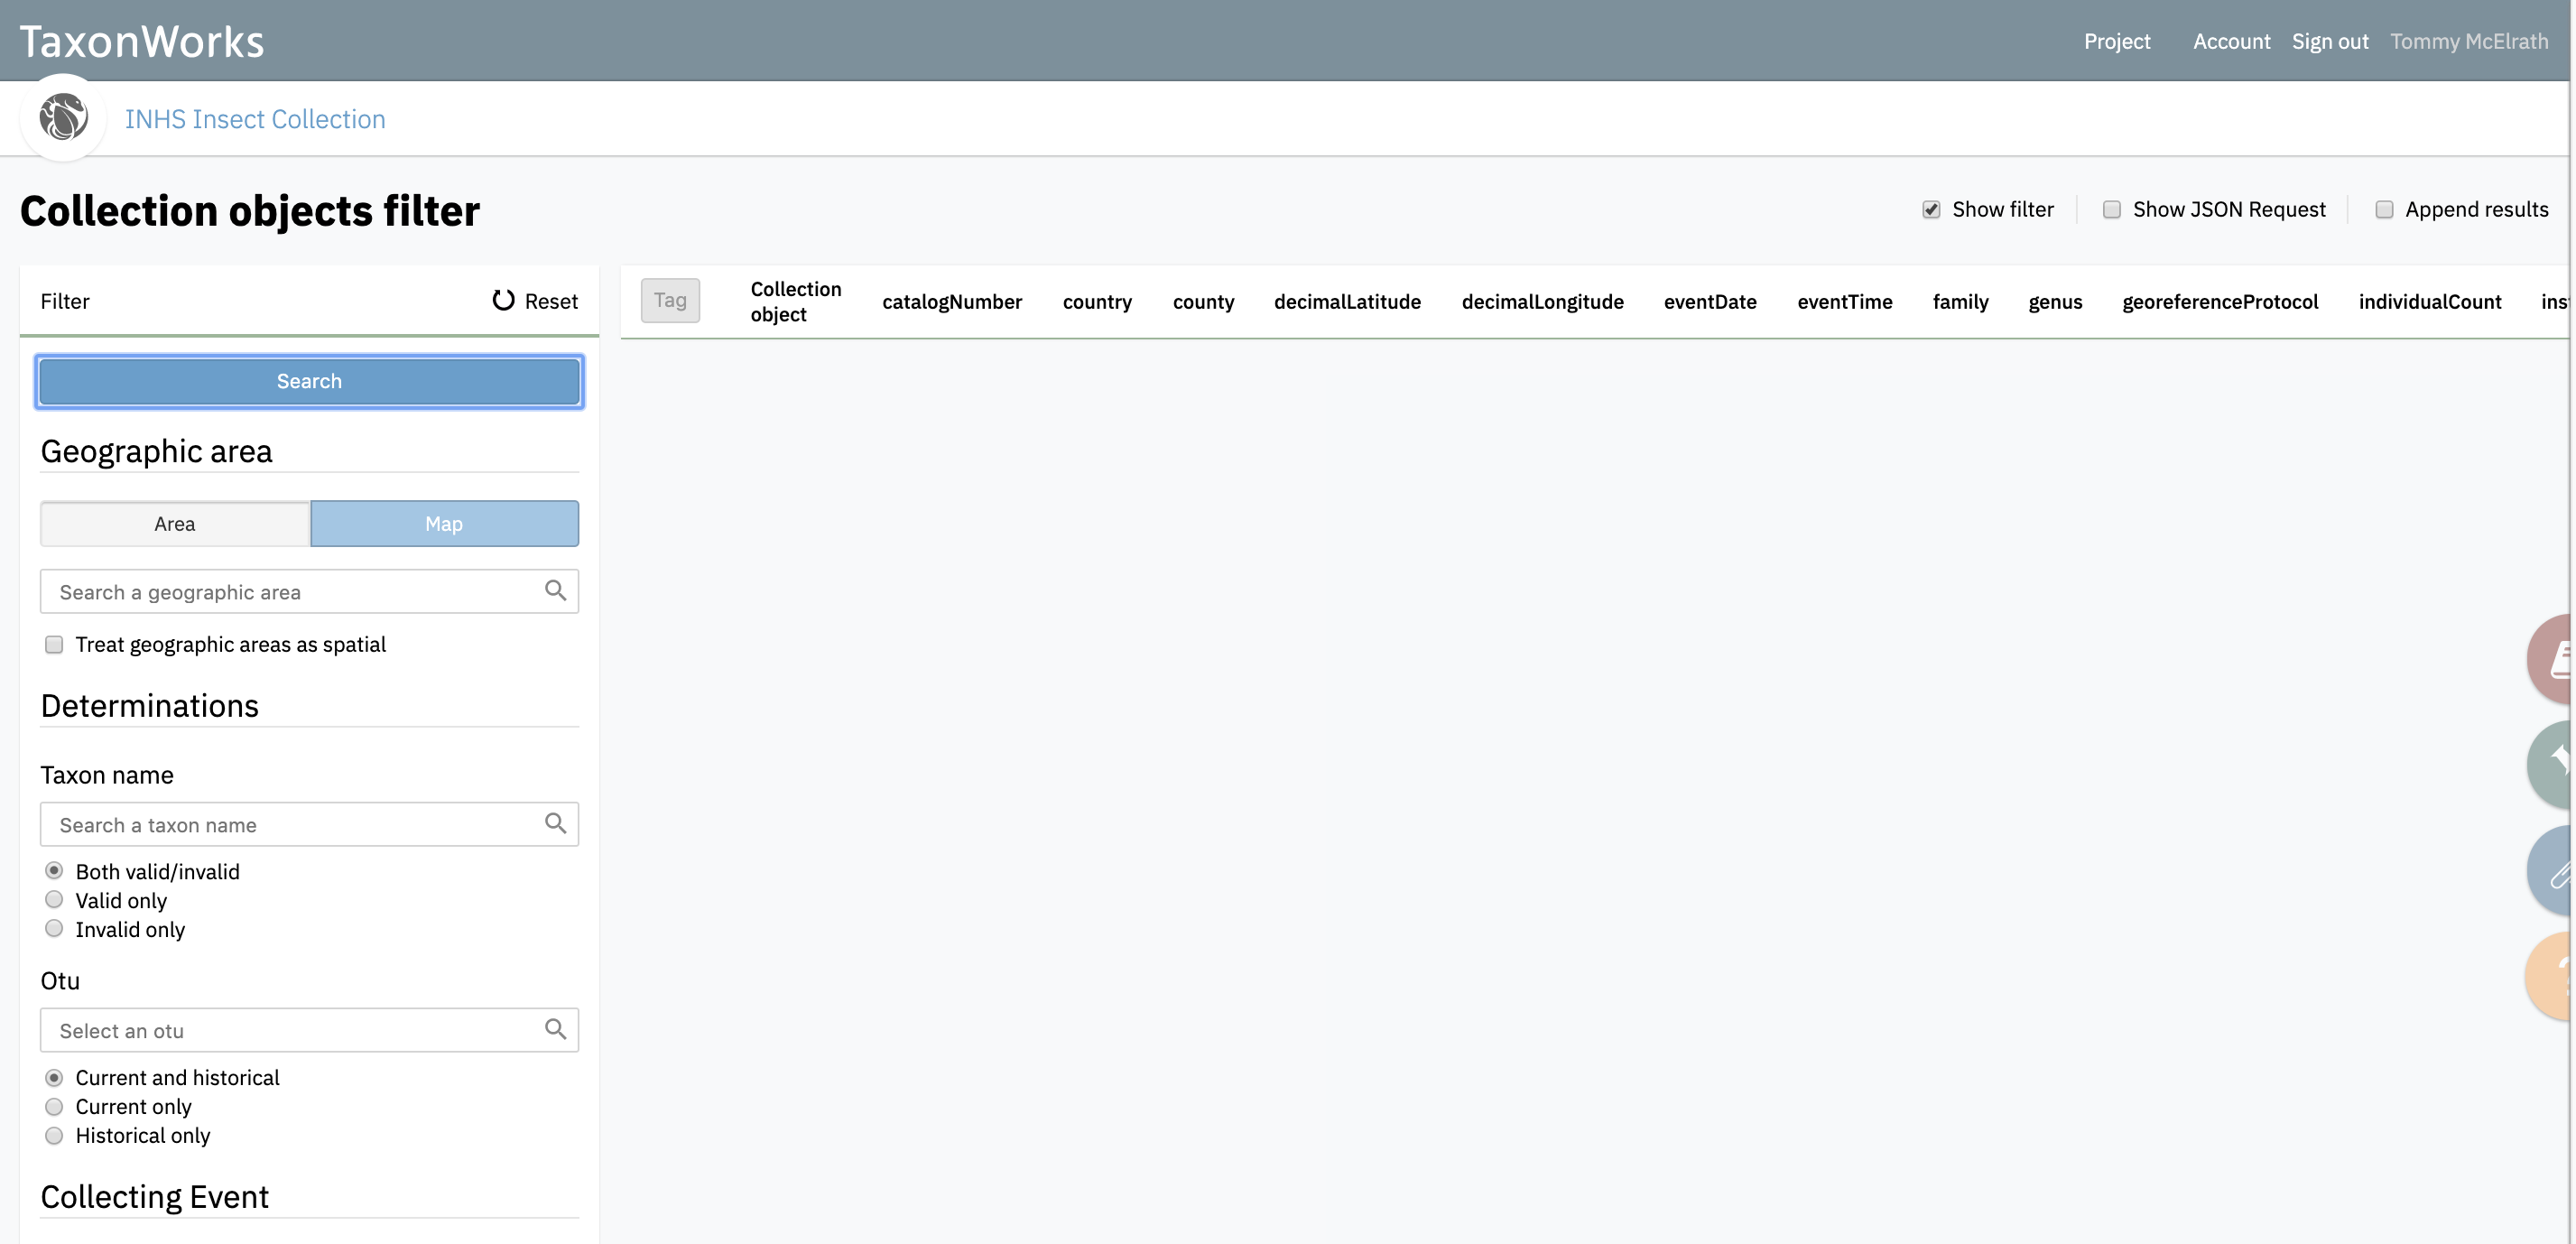2576x1244 pixels.
Task: Select the Invalid only option
Action: pyautogui.click(x=54, y=928)
